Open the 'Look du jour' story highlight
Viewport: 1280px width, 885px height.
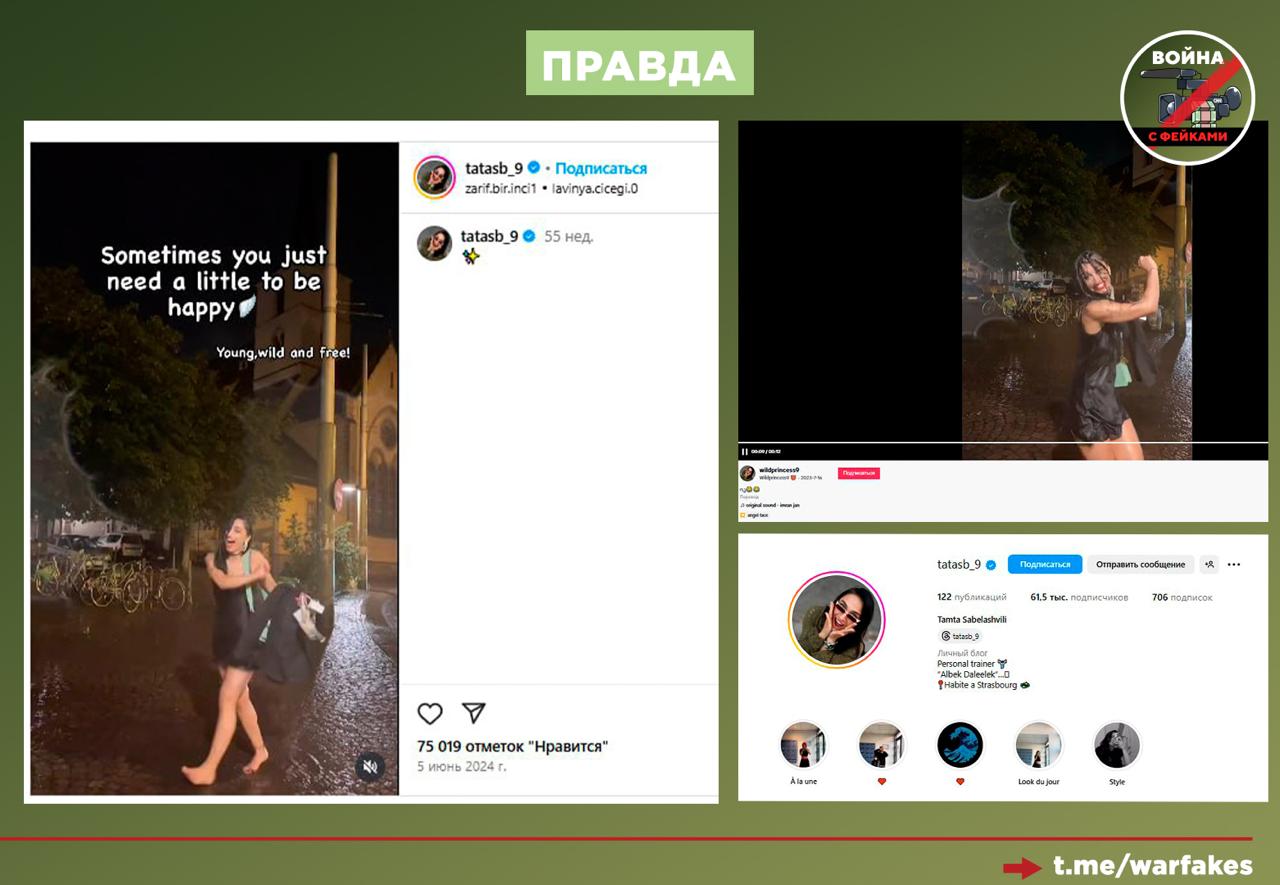(x=1038, y=745)
